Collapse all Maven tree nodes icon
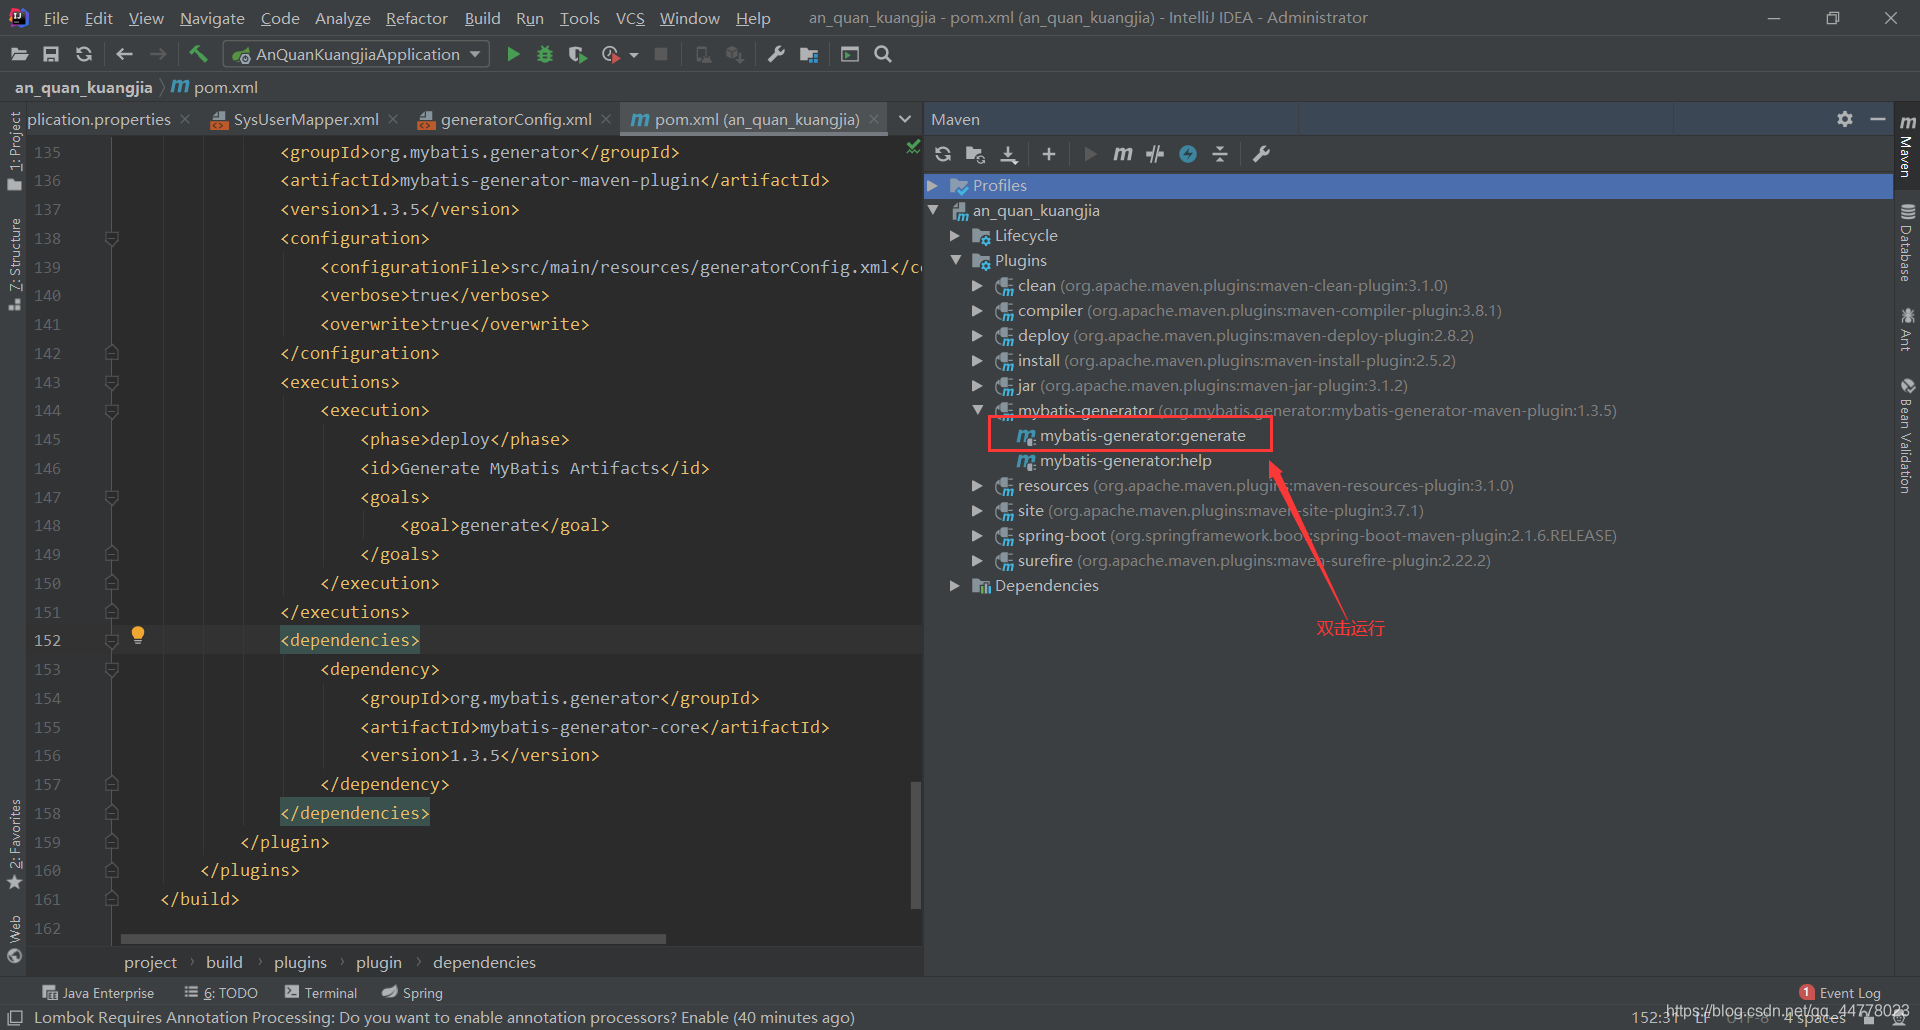 coord(1220,154)
